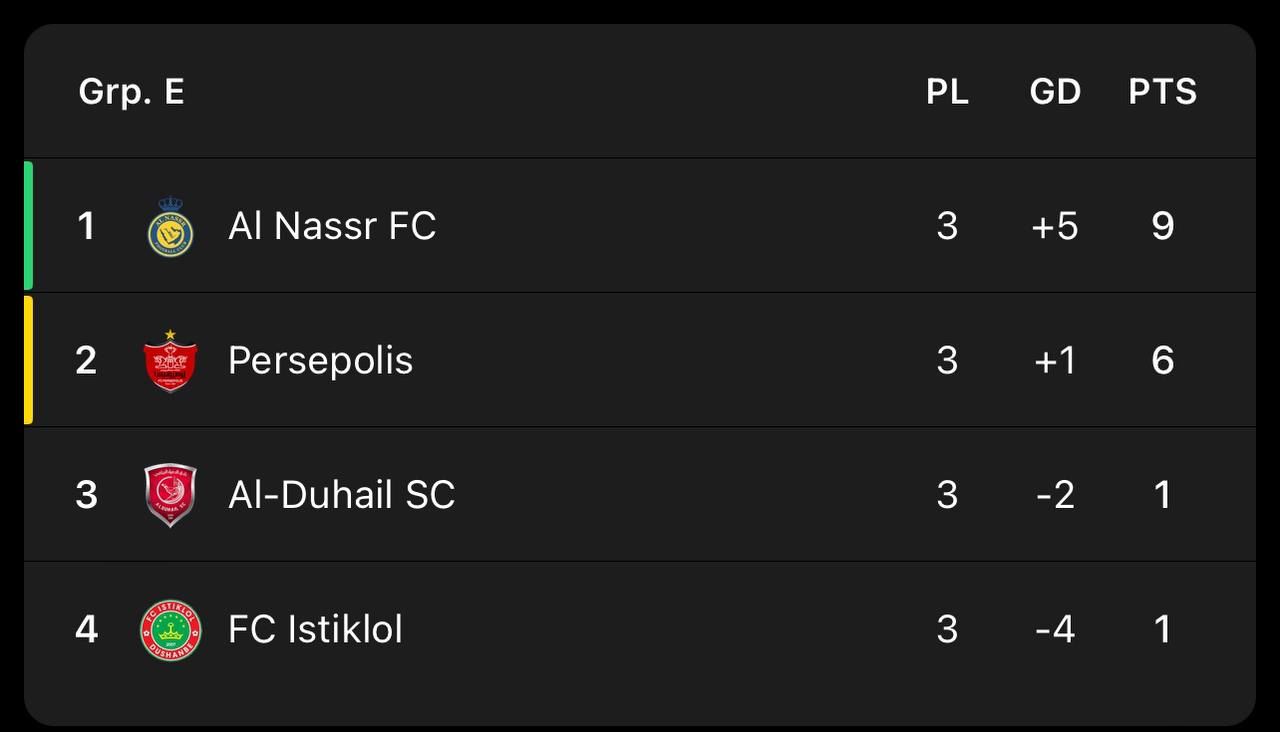Image resolution: width=1280 pixels, height=732 pixels.
Task: Click the FC Istiklol club crest
Action: [x=170, y=630]
